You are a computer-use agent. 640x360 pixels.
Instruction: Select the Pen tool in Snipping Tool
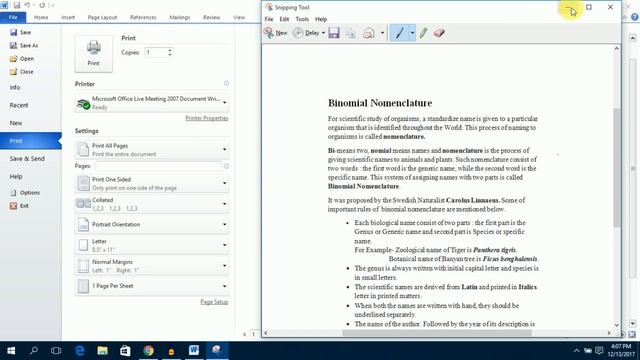pos(399,33)
